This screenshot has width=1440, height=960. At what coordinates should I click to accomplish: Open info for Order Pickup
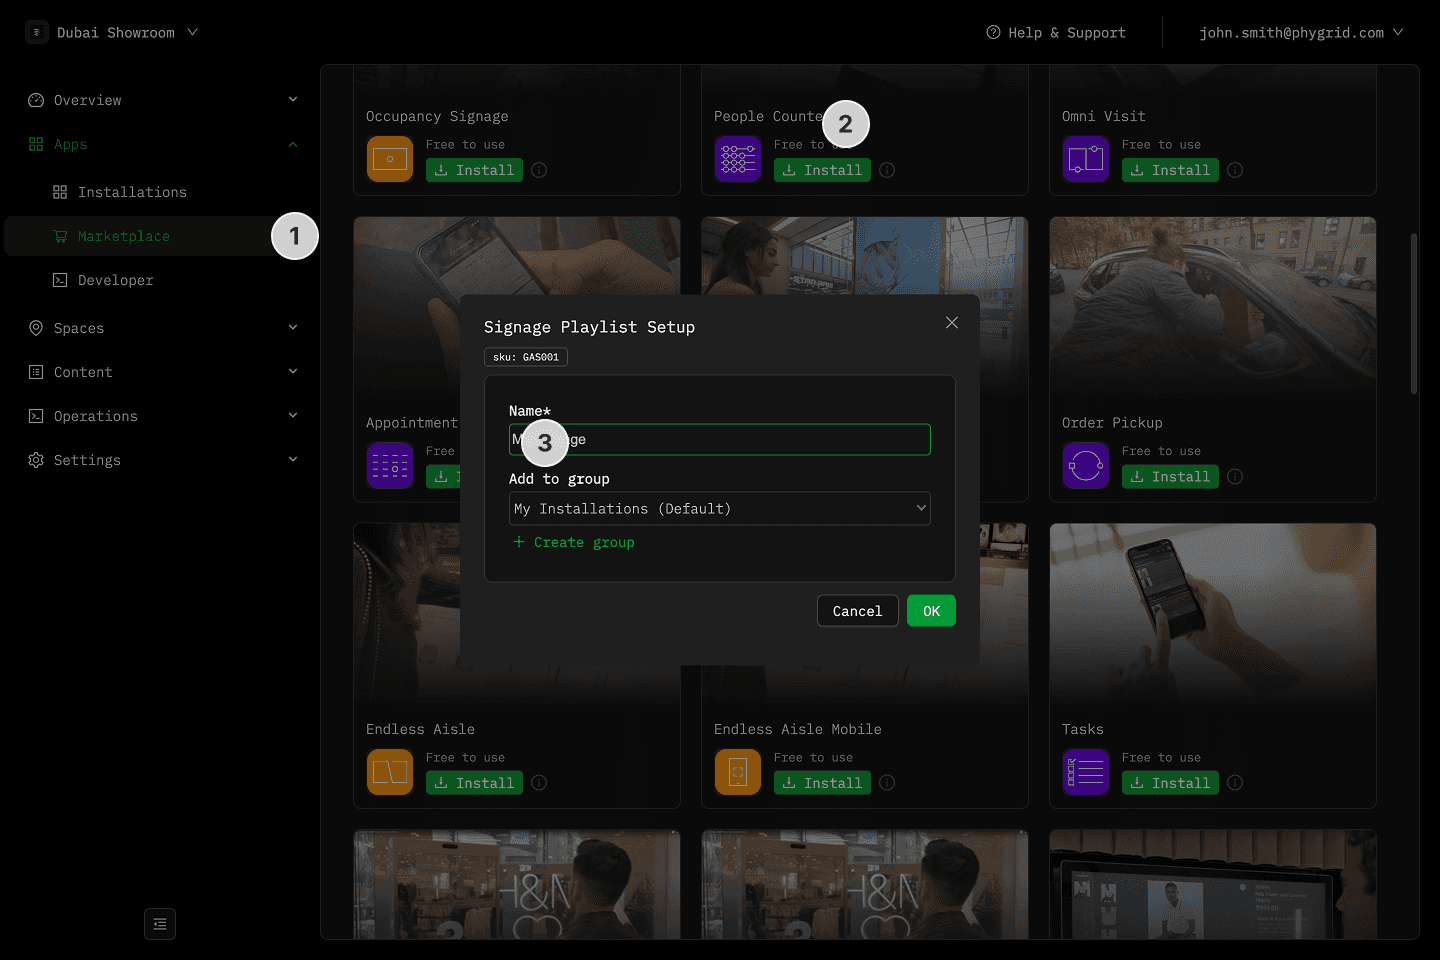[1235, 476]
